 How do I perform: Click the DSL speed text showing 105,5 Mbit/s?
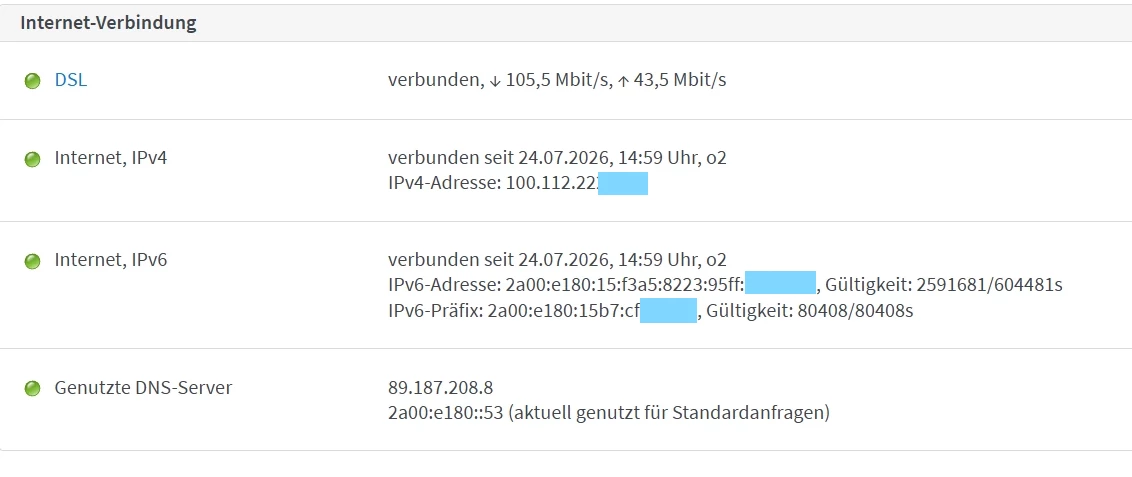tap(557, 81)
